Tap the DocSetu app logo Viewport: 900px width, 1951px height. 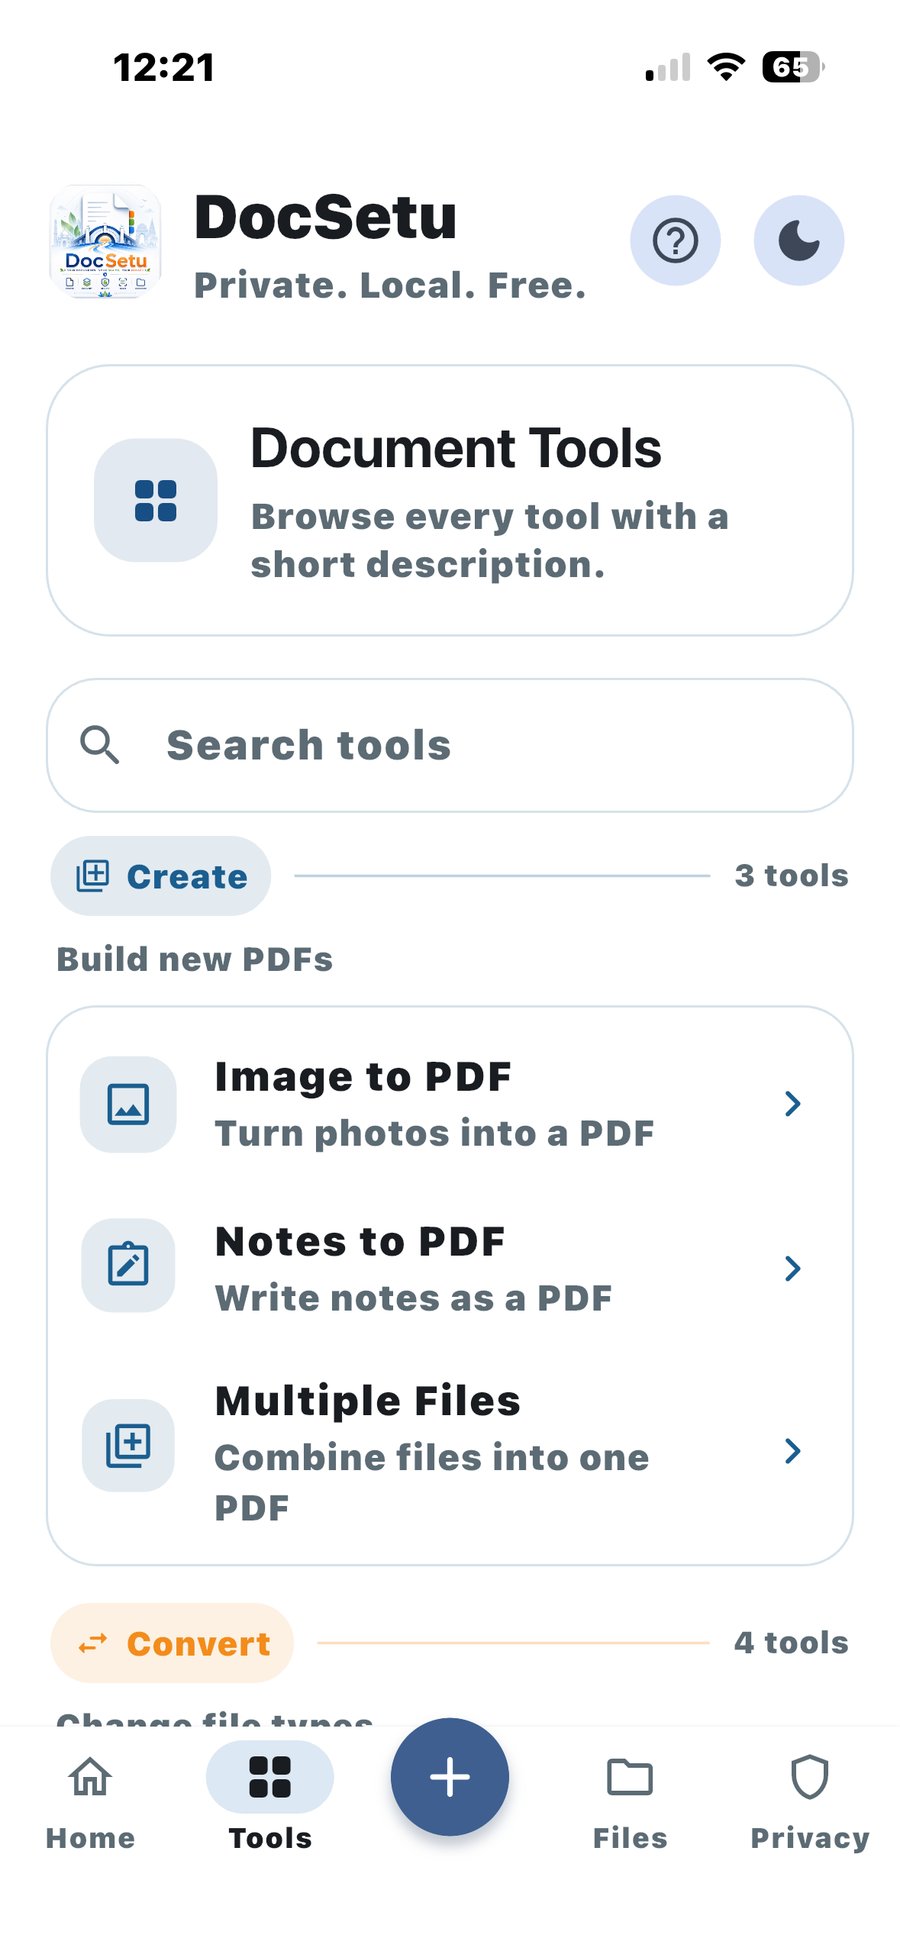point(106,241)
